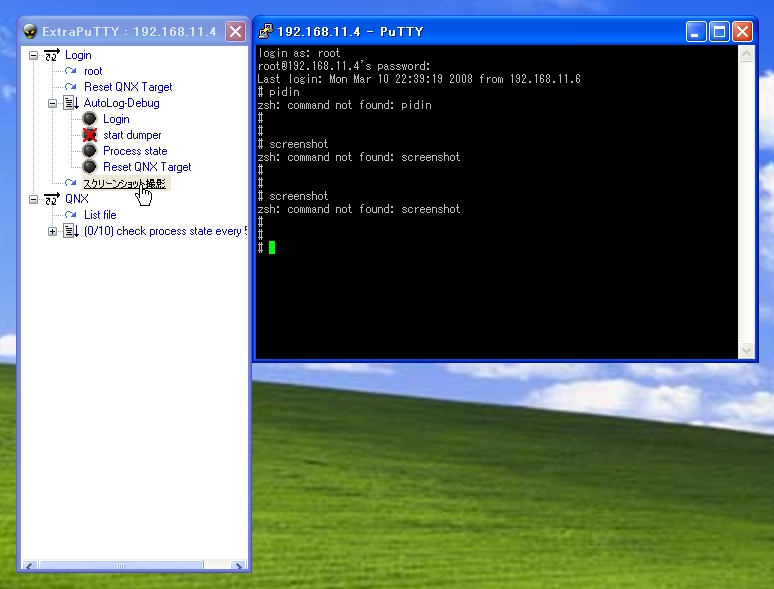The height and width of the screenshot is (589, 774).
Task: Click the arrow icon beside top Reset QNX Target
Action: [71, 86]
